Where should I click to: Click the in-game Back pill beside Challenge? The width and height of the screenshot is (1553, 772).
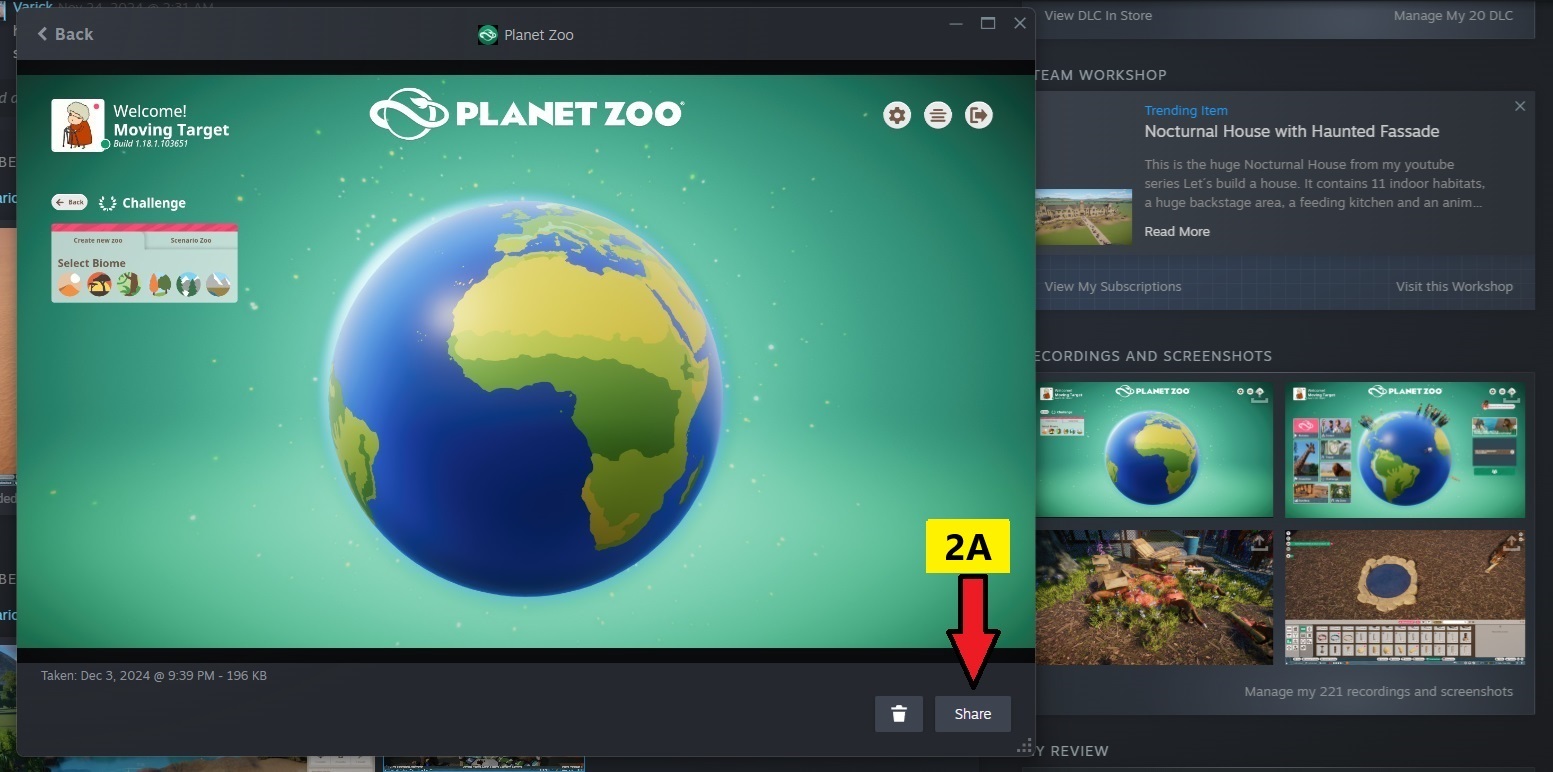[70, 202]
